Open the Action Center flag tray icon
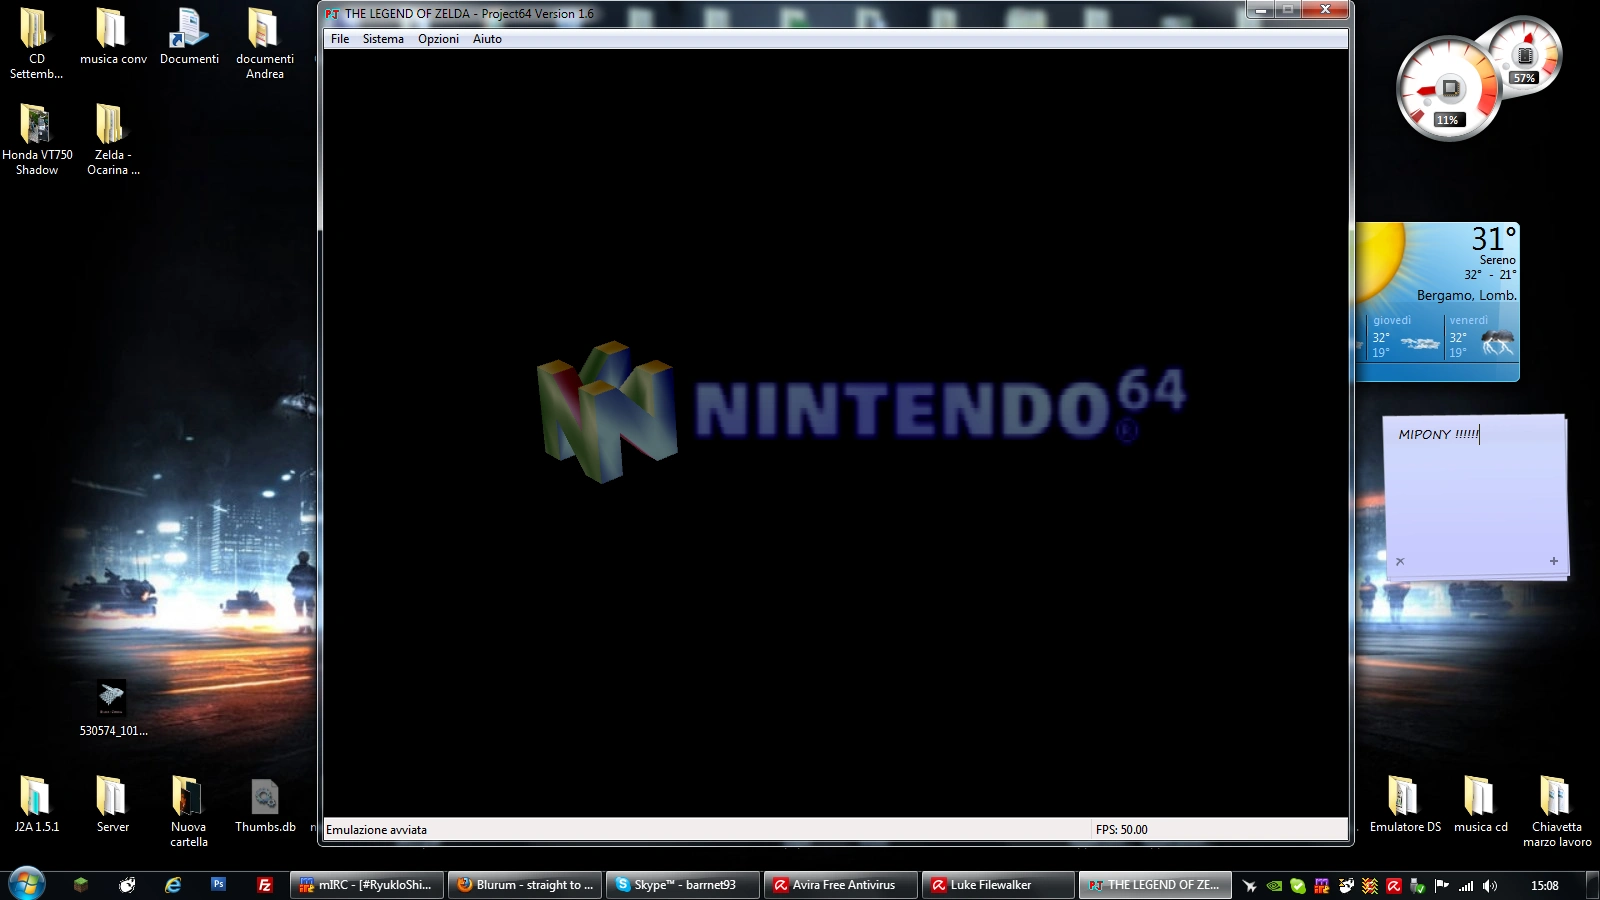Viewport: 1600px width, 900px height. click(1441, 885)
